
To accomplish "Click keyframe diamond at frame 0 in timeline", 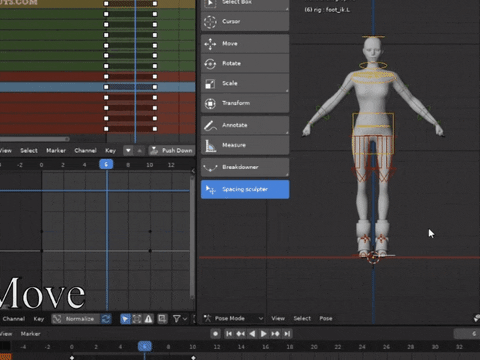I will pos(72,357).
